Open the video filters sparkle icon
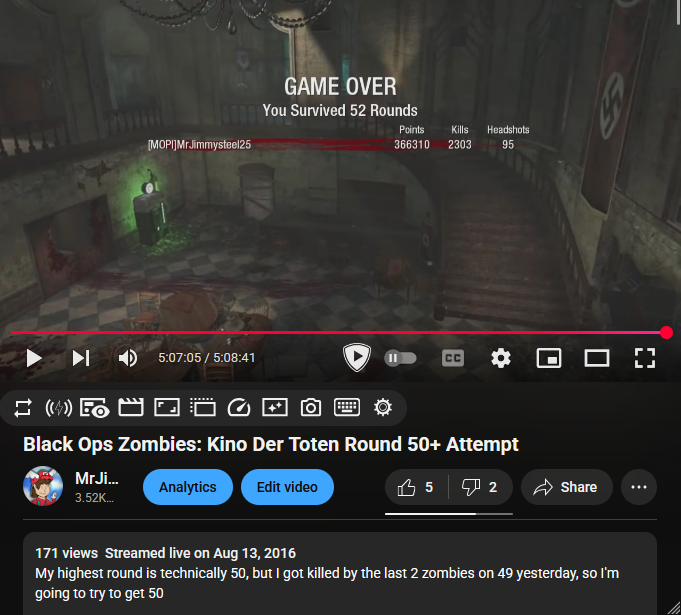The height and width of the screenshot is (615, 681). pos(275,408)
